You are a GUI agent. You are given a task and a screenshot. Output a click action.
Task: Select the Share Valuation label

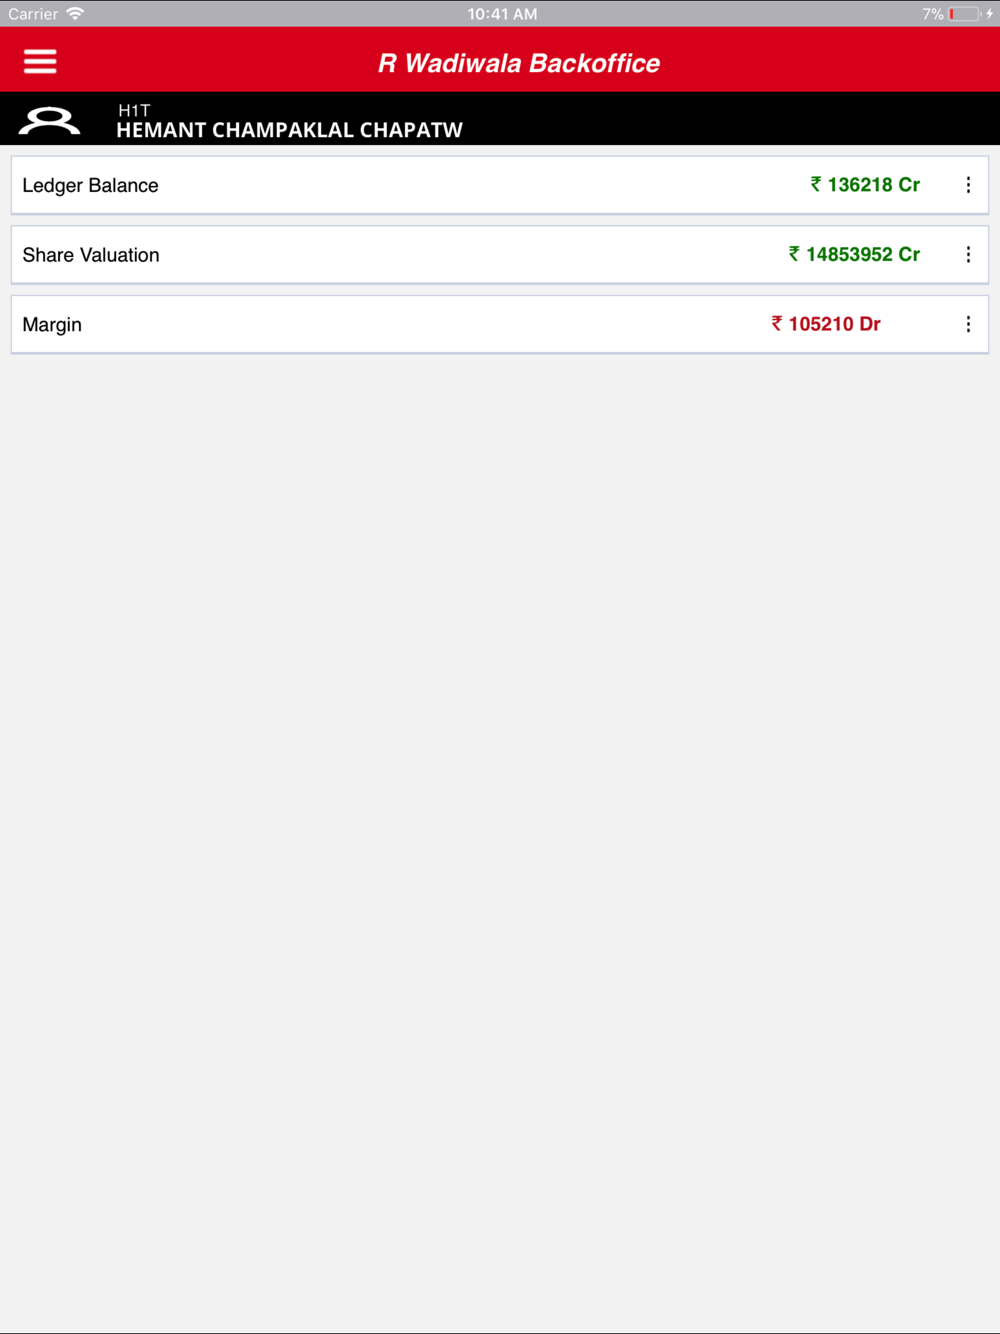click(x=91, y=255)
